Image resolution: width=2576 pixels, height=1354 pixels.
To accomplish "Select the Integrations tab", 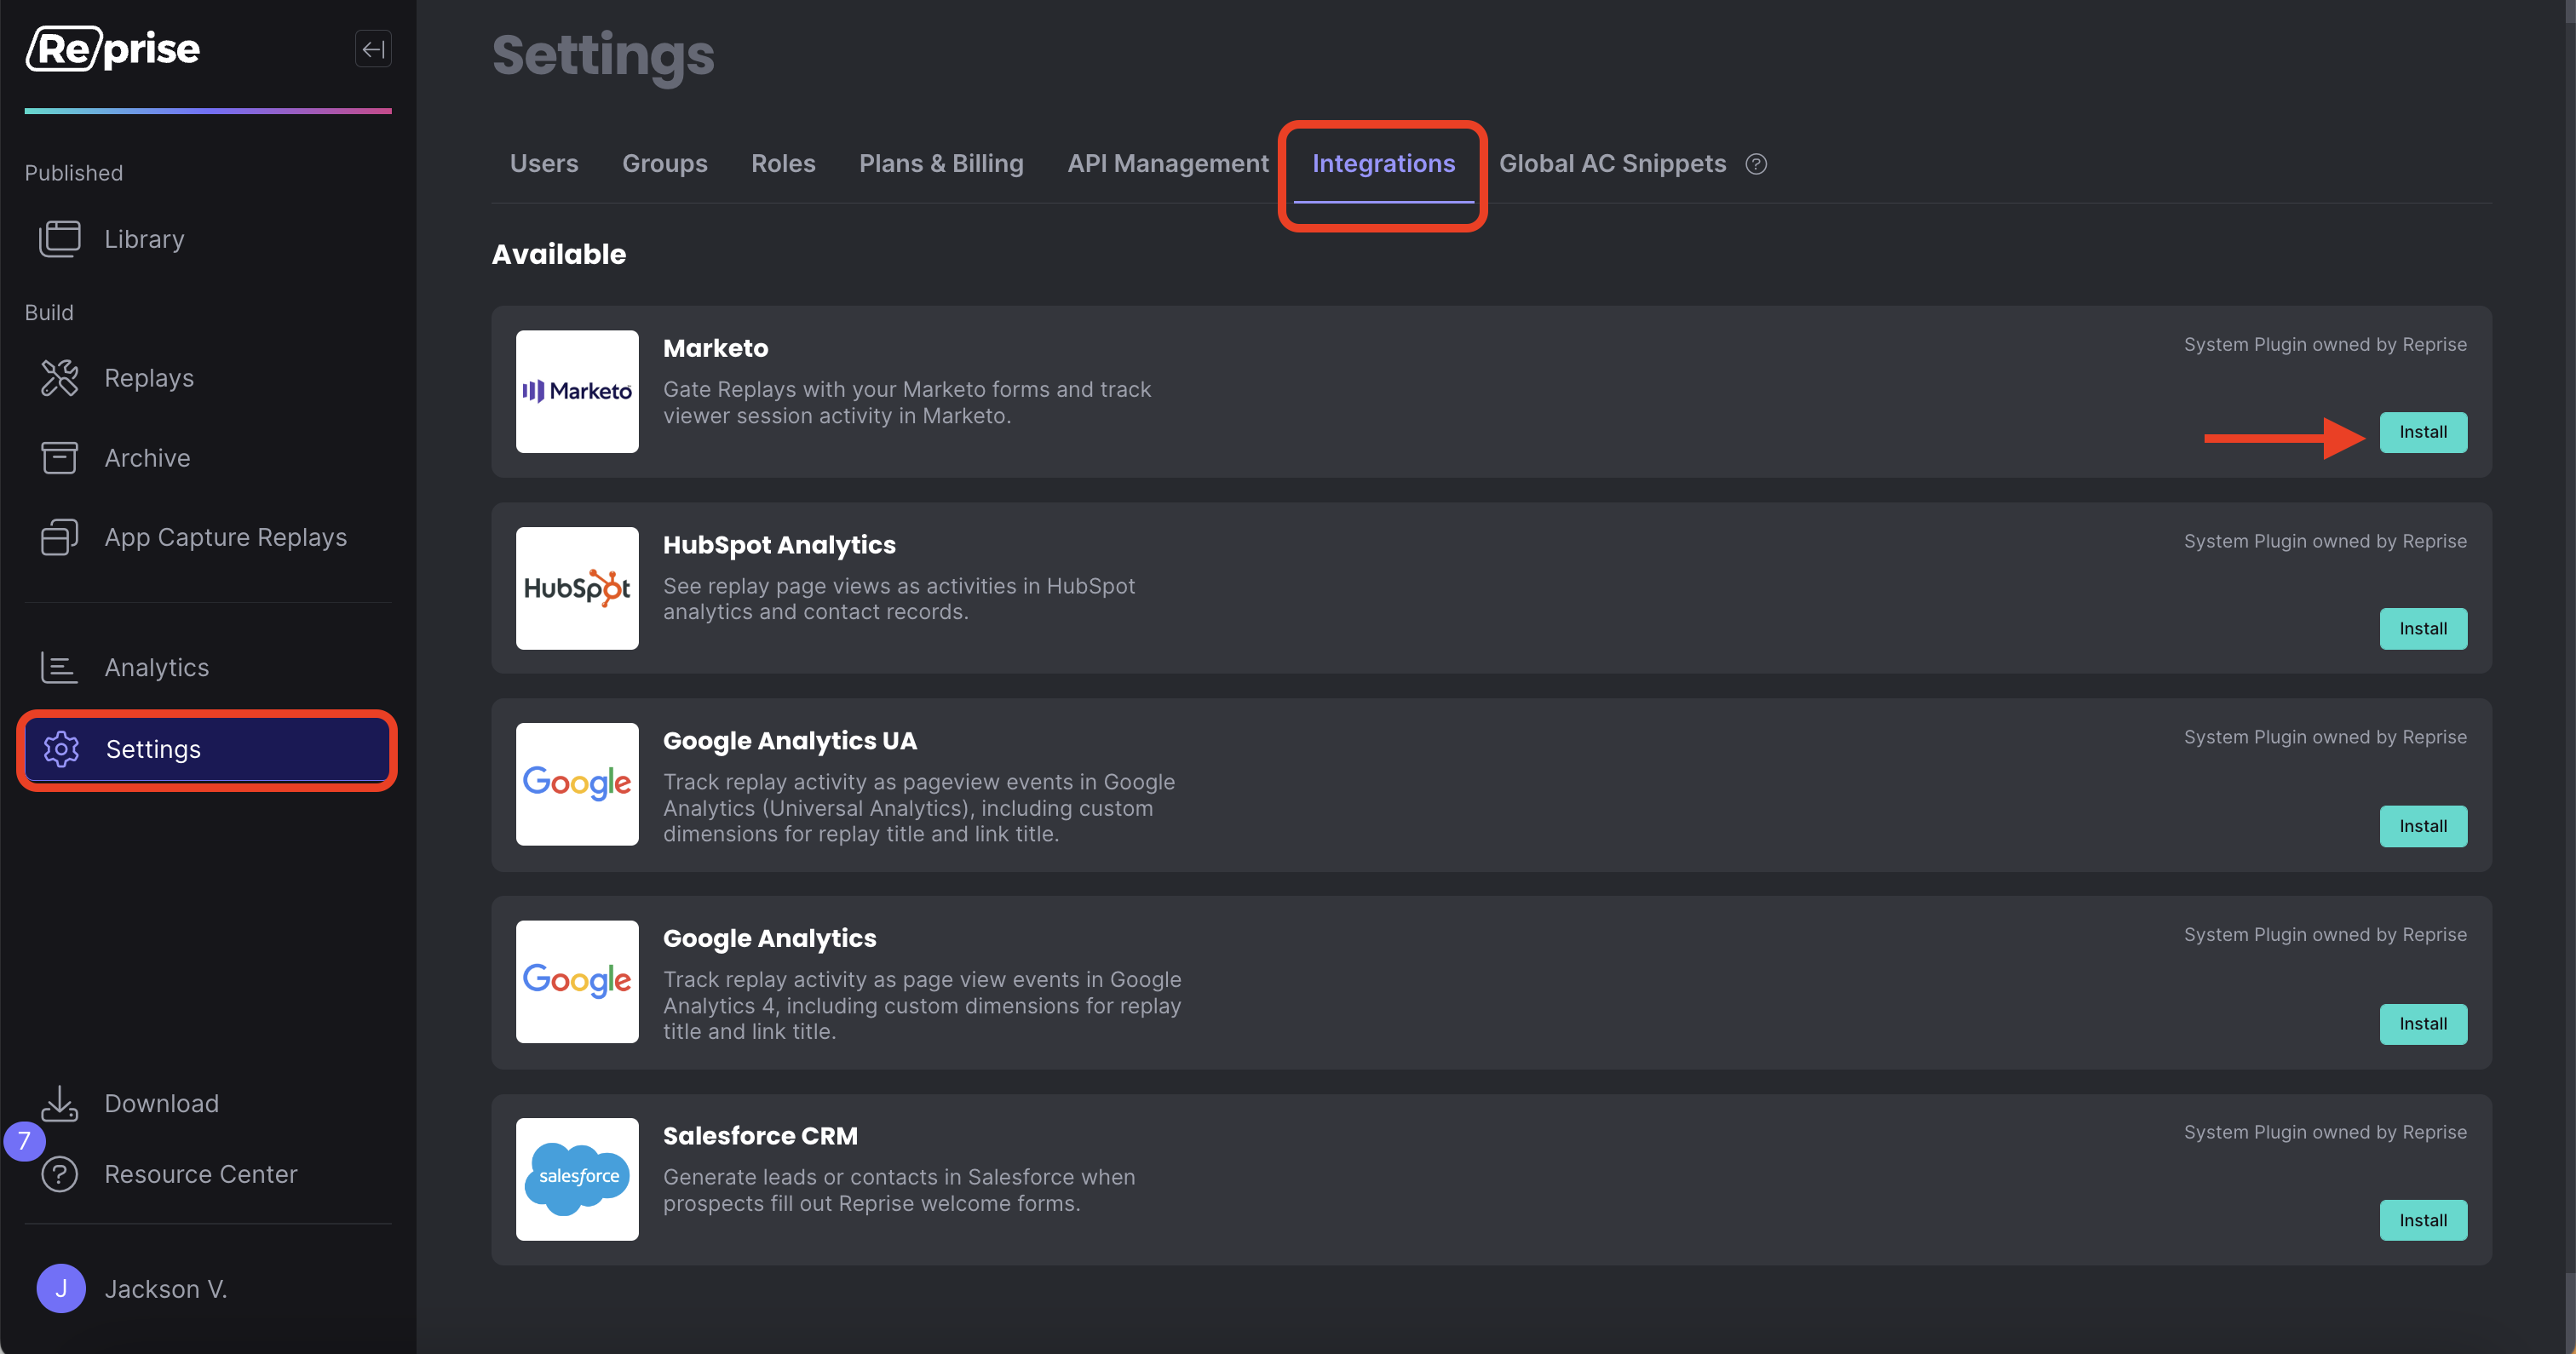I will click(1384, 164).
